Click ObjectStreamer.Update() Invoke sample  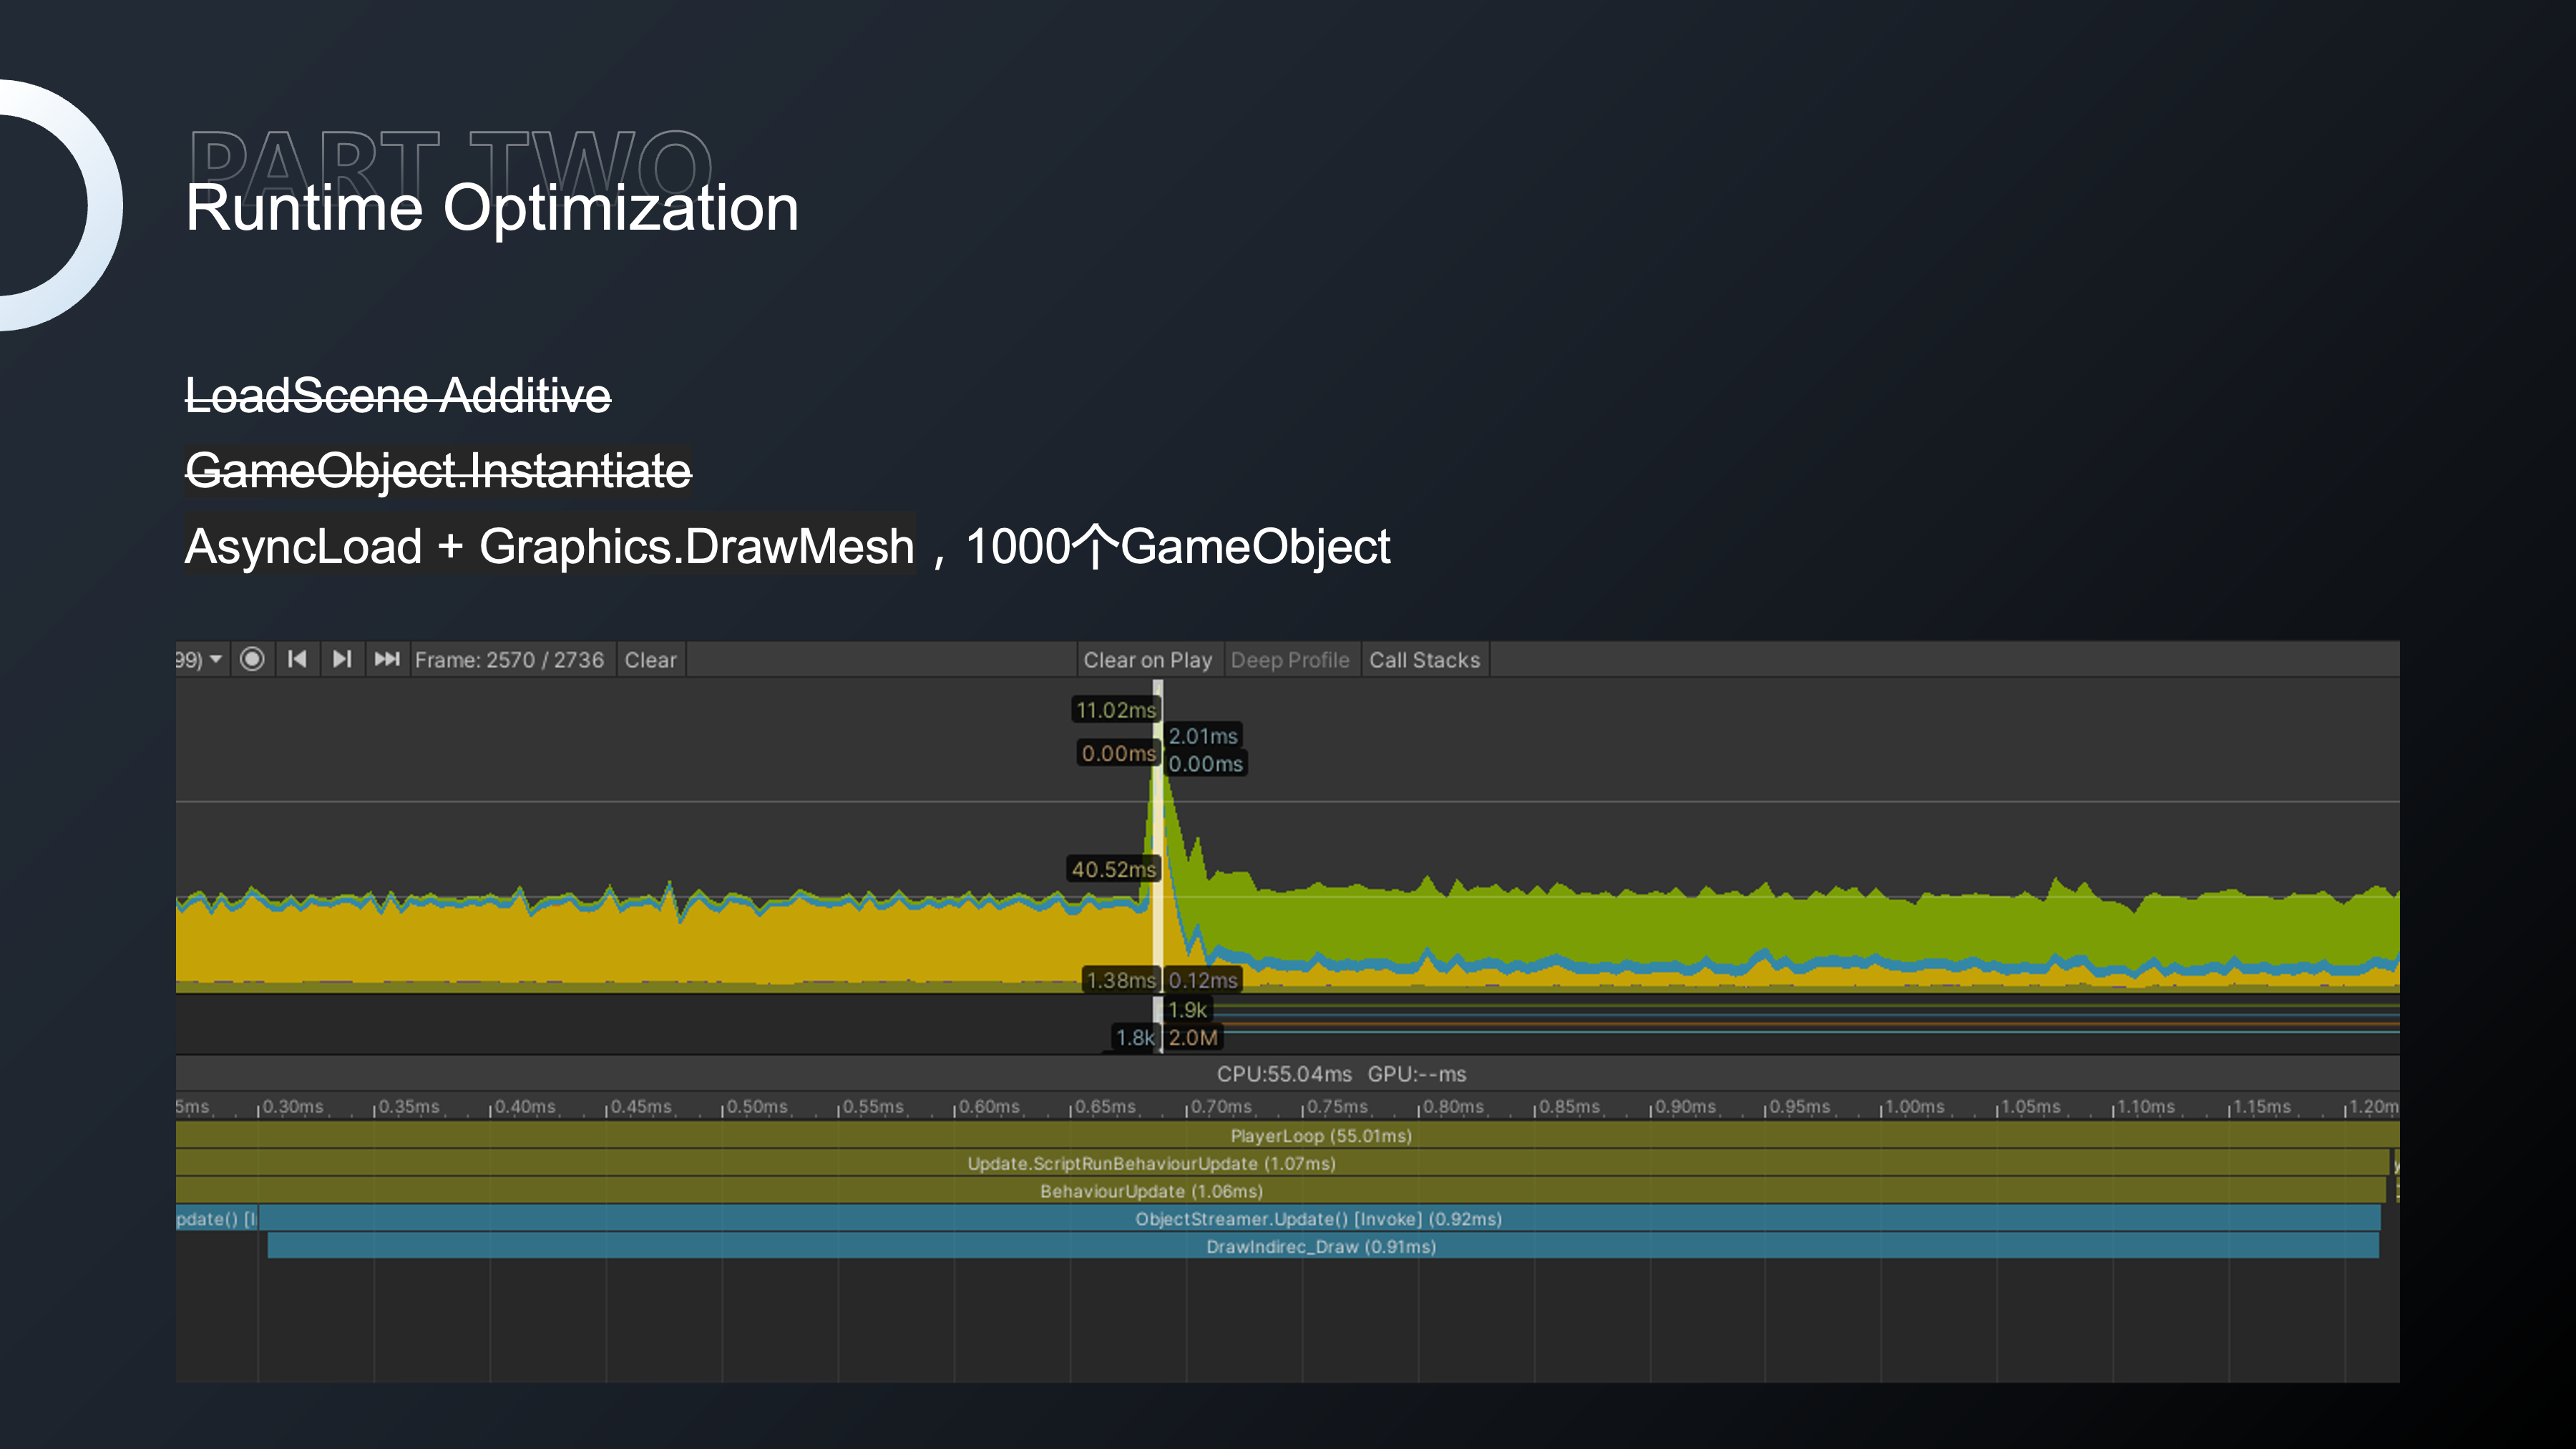(x=1318, y=1218)
